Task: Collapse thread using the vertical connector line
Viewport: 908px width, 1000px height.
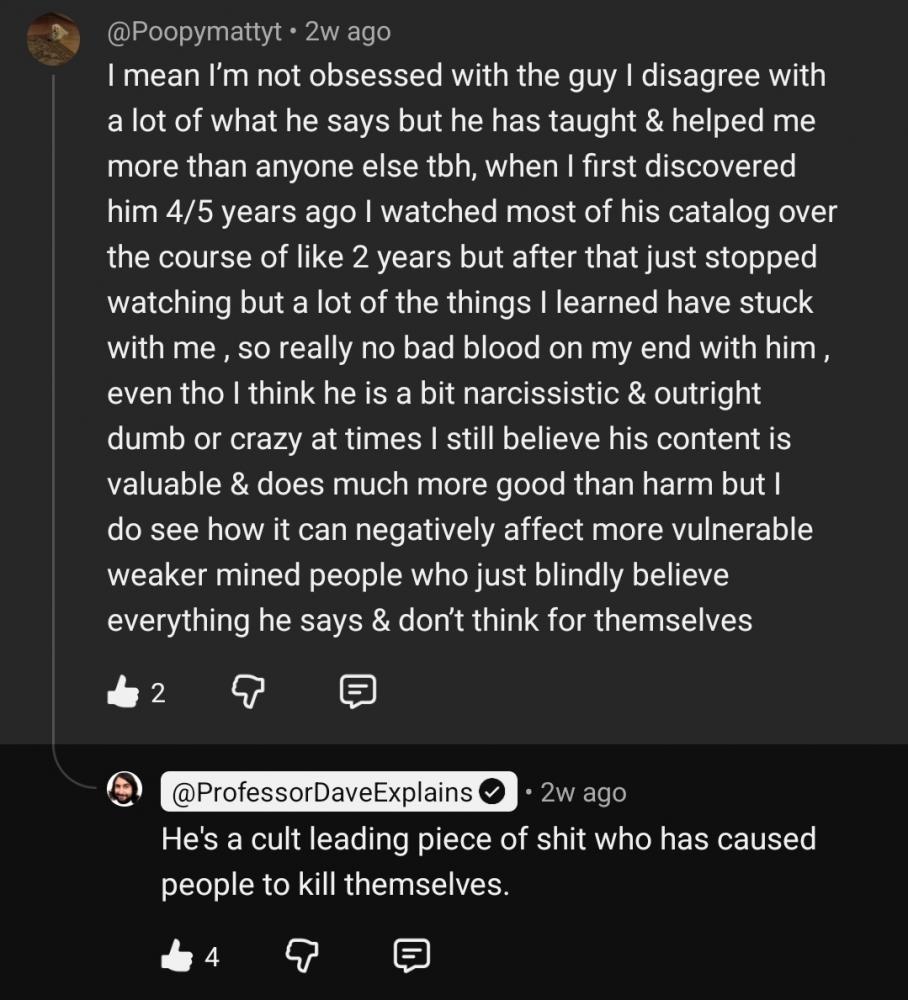Action: (54, 400)
